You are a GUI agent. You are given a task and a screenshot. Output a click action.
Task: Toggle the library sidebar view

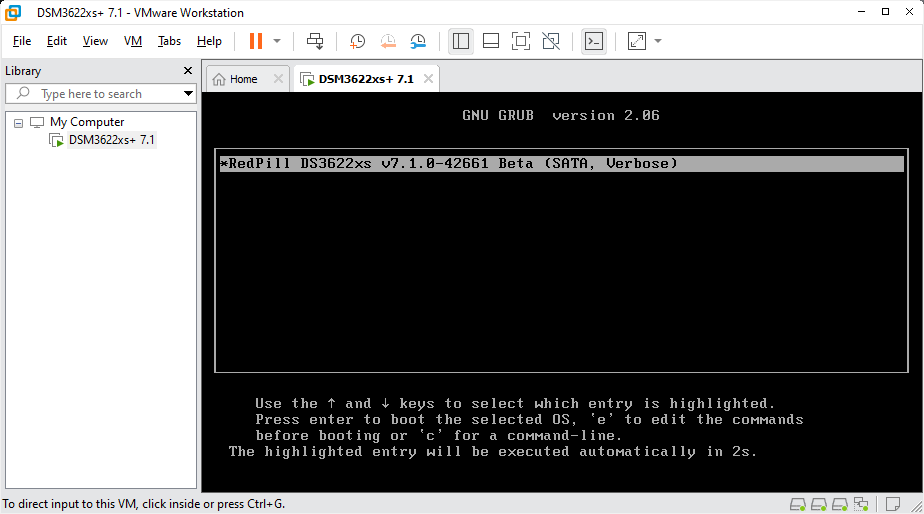(461, 41)
